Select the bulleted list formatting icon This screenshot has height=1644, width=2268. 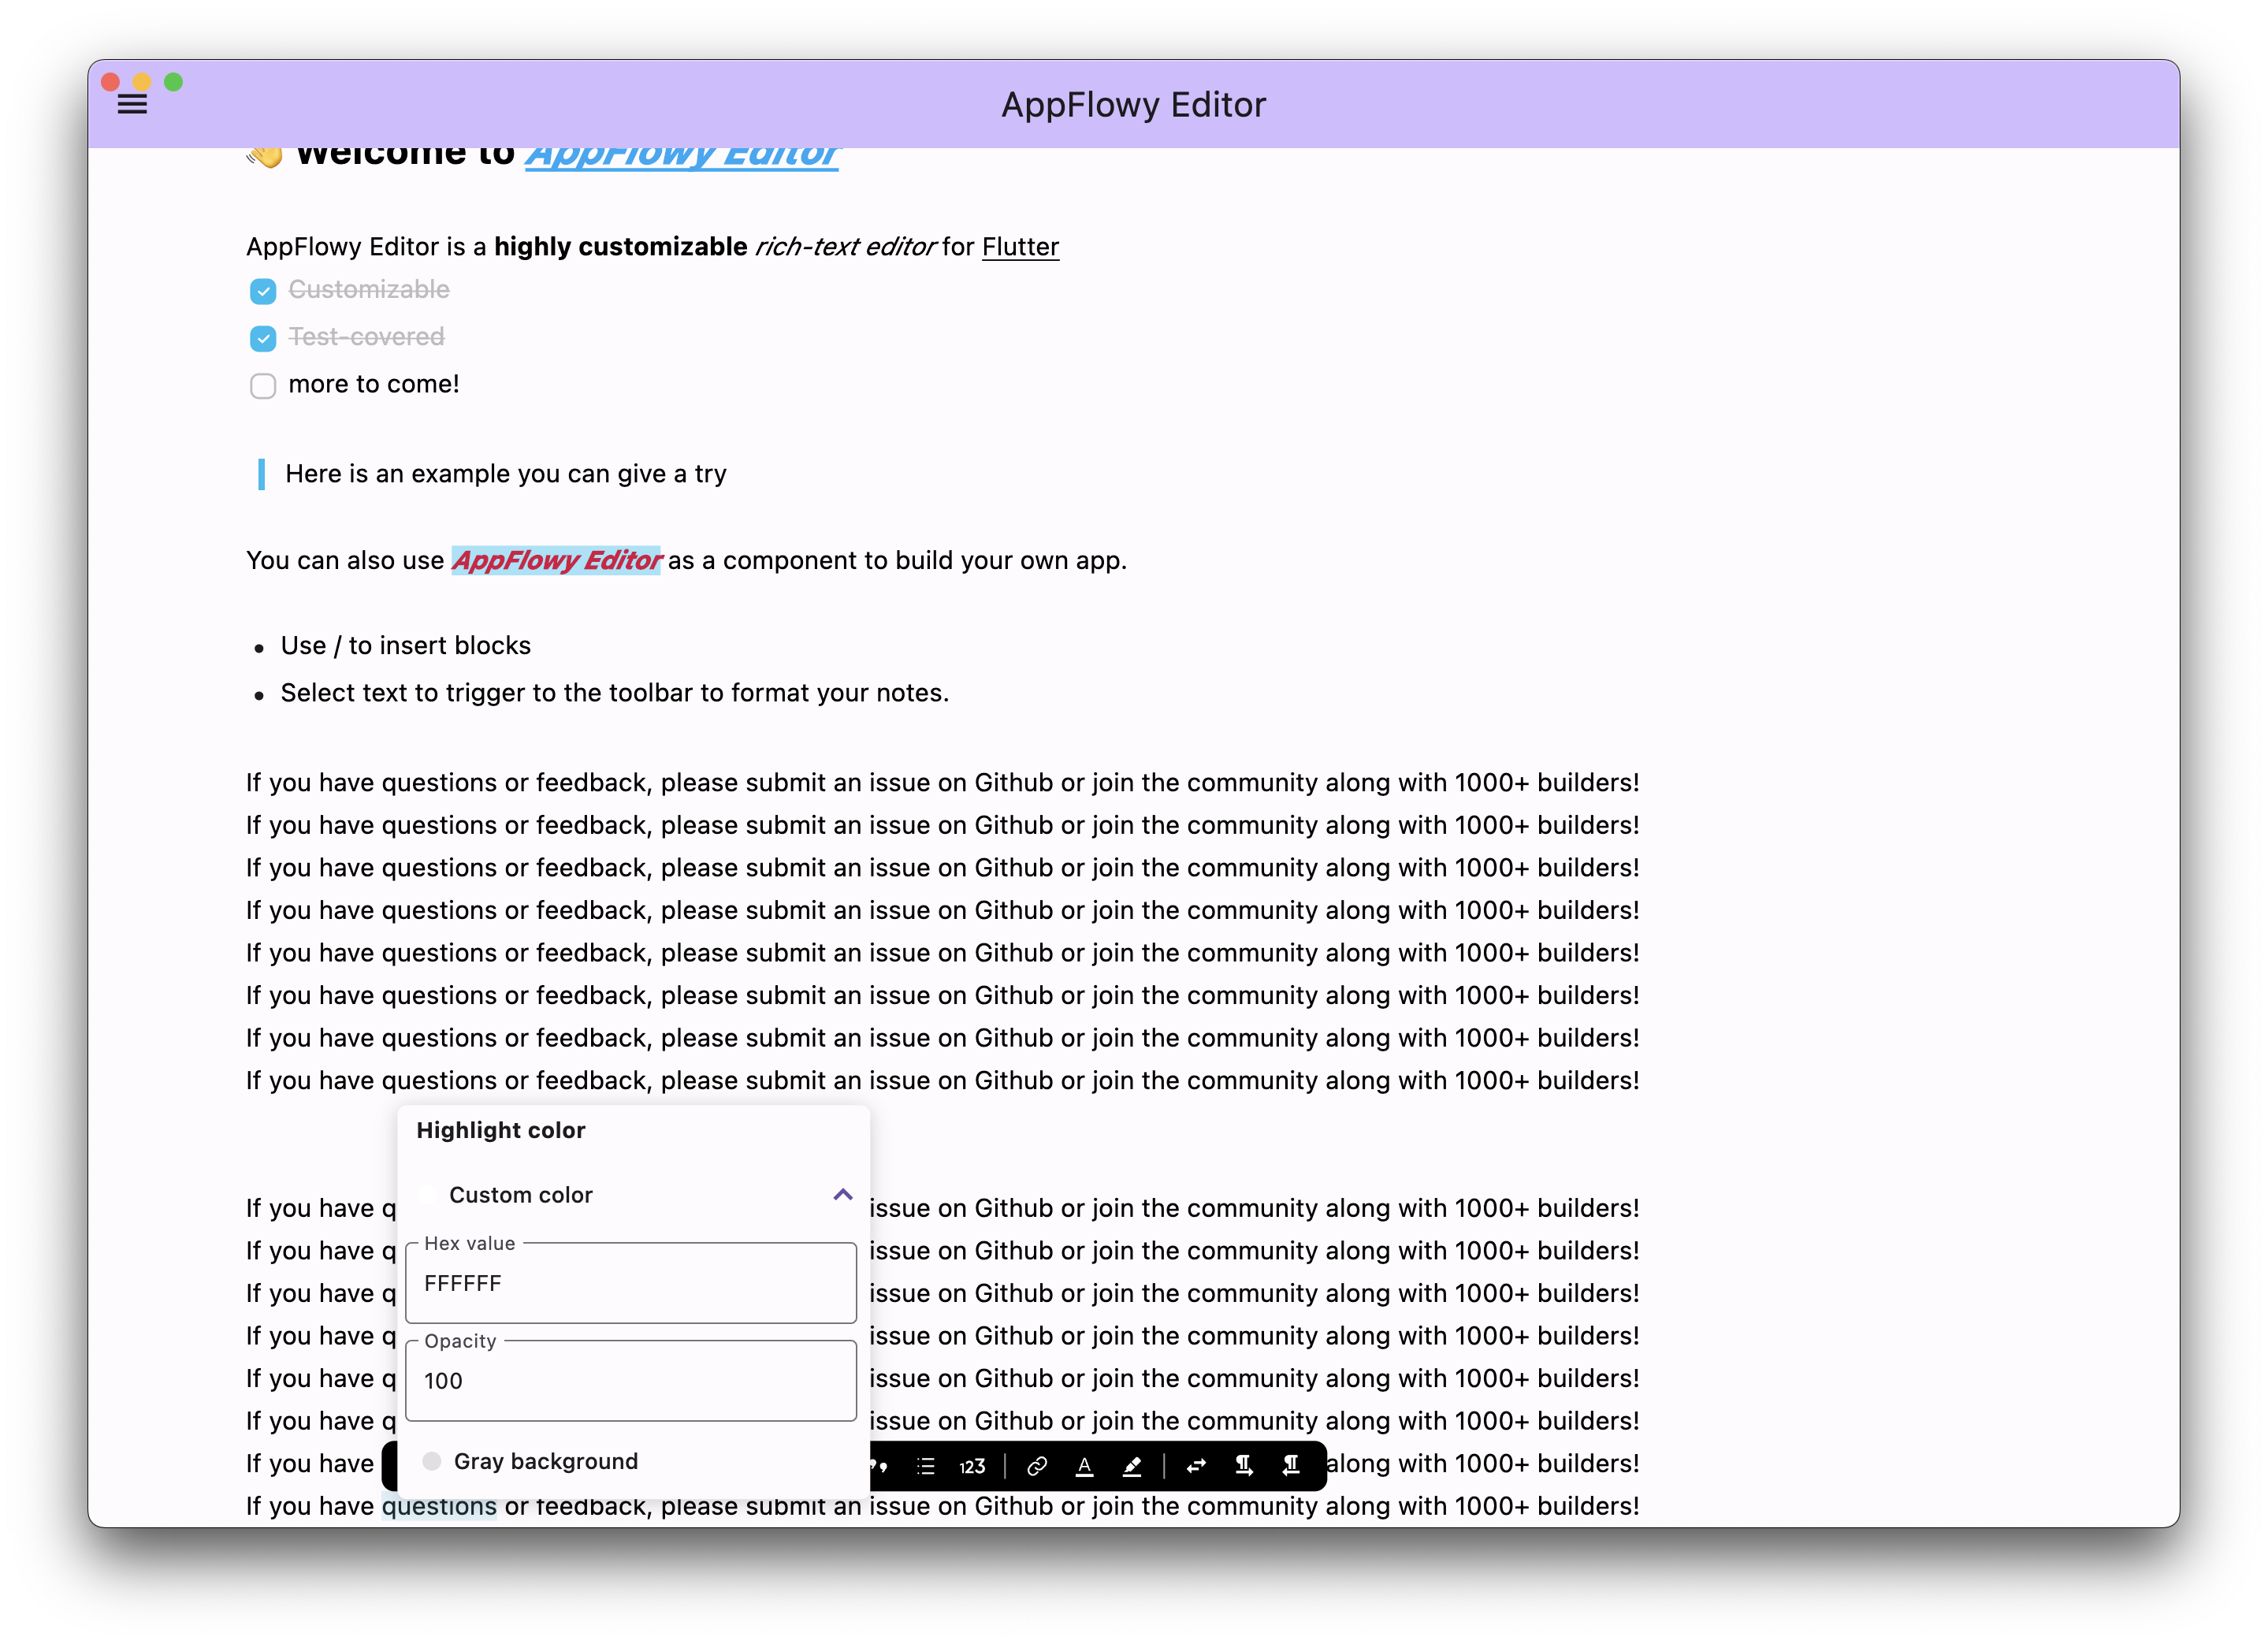click(x=926, y=1467)
